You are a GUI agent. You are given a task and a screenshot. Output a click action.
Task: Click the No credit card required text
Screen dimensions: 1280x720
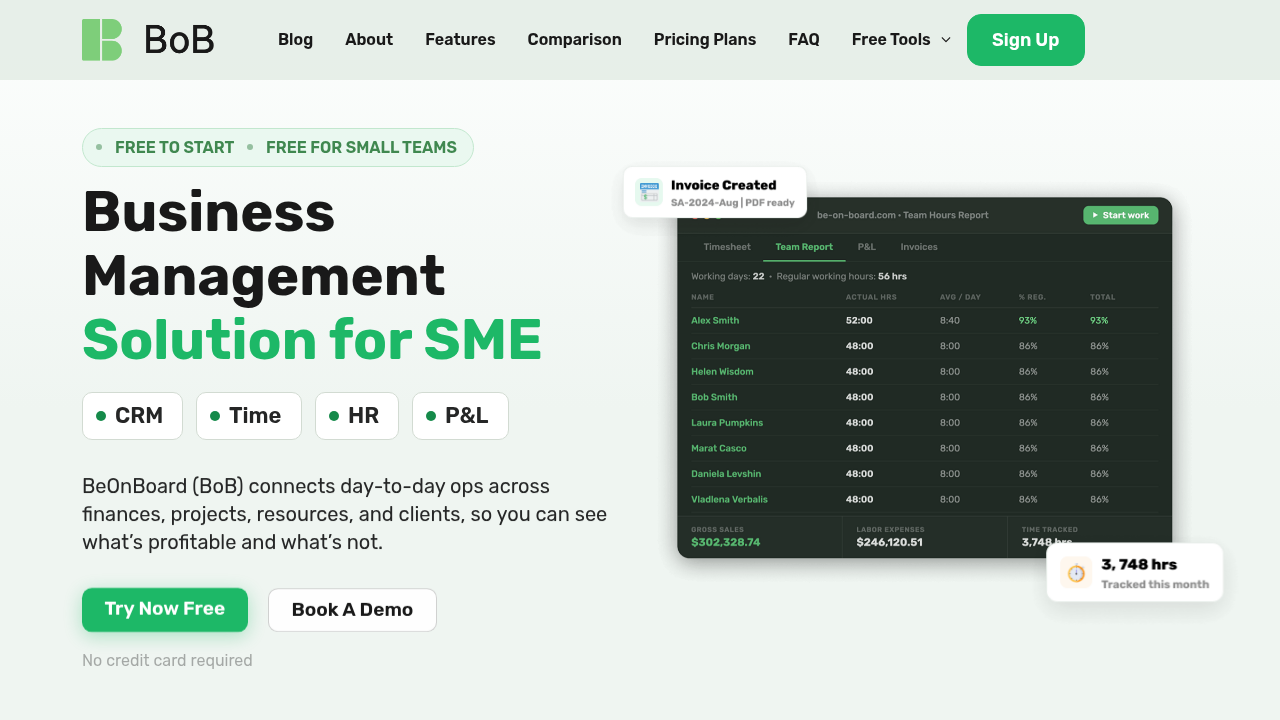click(167, 660)
